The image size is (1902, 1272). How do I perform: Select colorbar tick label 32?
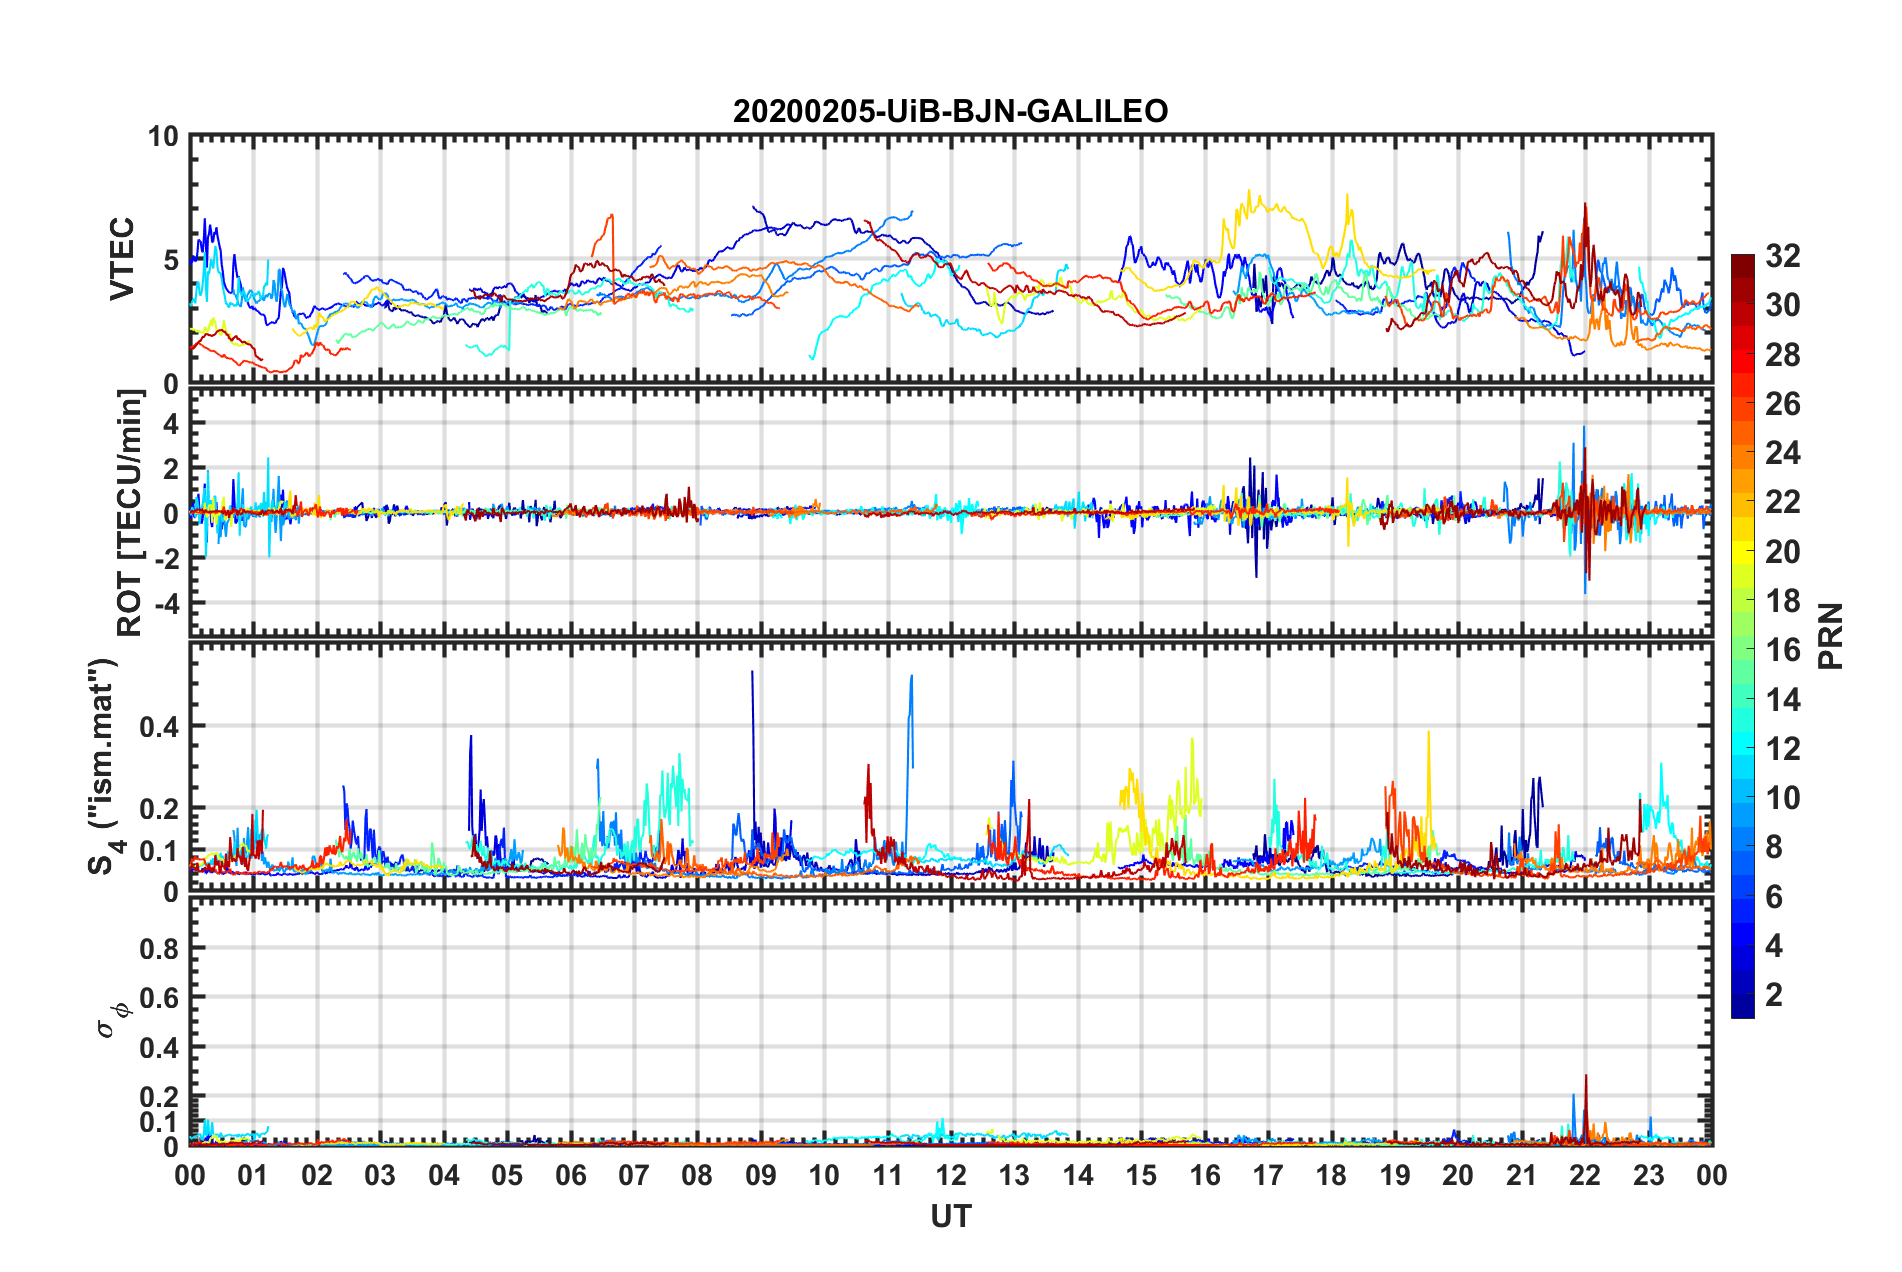click(1782, 256)
